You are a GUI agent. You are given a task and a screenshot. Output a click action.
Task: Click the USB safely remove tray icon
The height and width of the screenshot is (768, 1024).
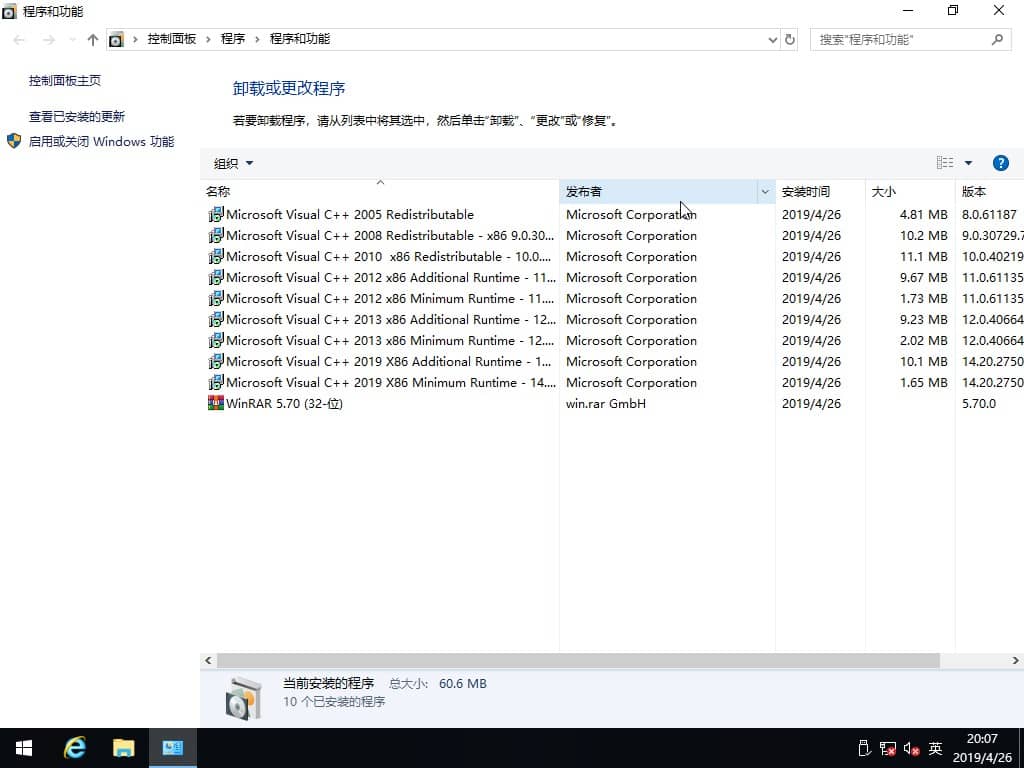tap(864, 748)
